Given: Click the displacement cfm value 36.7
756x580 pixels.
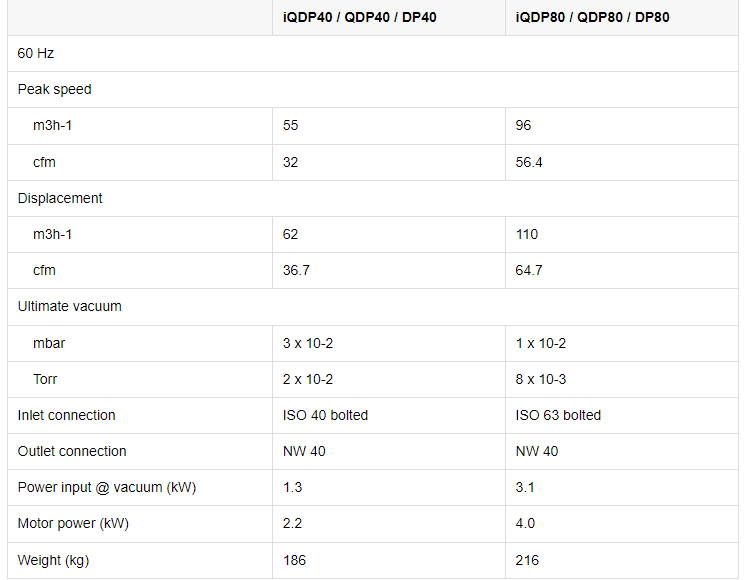Looking at the screenshot, I should tap(296, 270).
